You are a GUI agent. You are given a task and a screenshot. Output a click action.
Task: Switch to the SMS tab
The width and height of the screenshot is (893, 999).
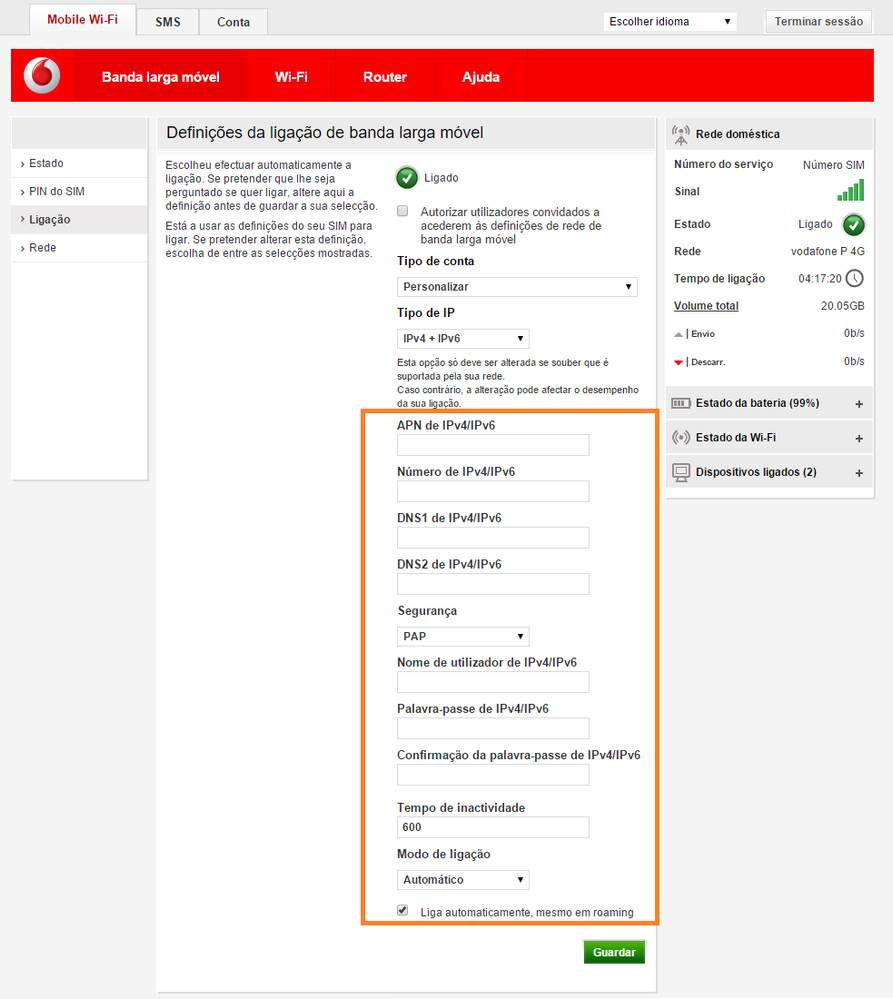[167, 21]
